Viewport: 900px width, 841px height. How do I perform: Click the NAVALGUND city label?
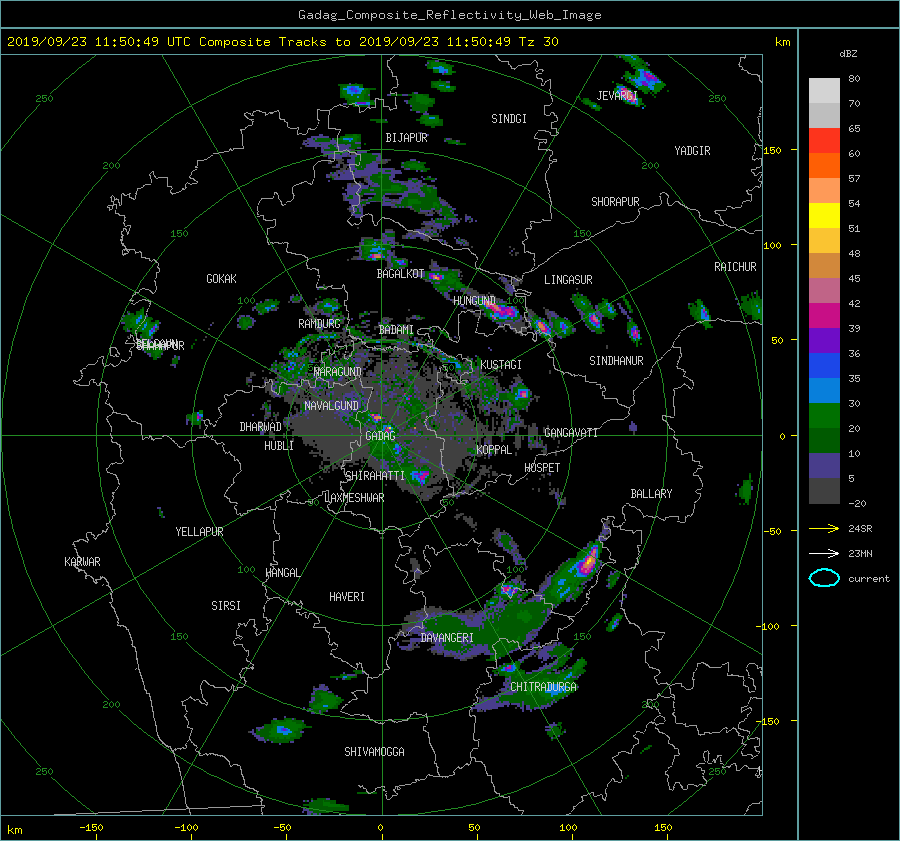[331, 406]
